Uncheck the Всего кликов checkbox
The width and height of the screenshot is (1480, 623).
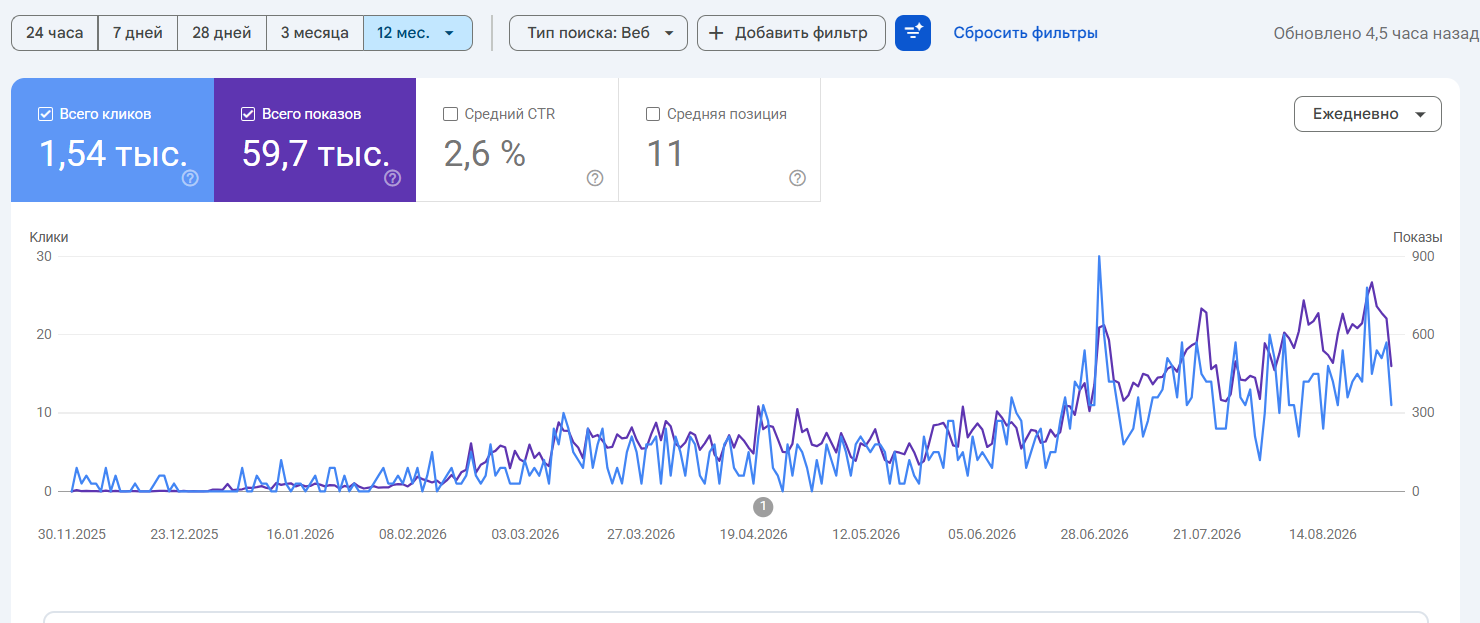(x=45, y=114)
